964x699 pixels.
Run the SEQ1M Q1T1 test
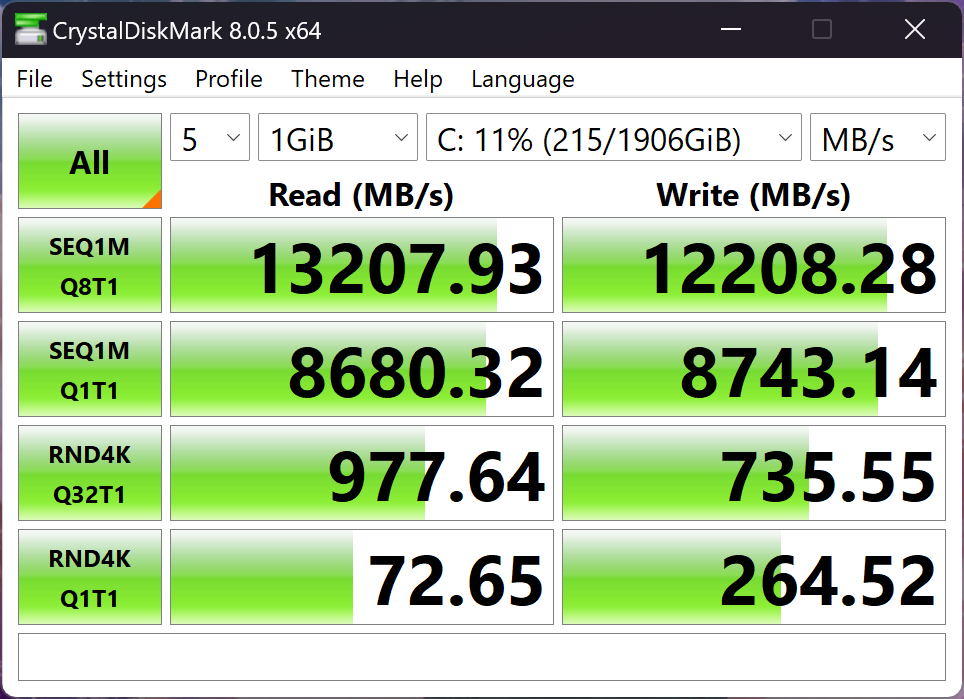click(90, 369)
